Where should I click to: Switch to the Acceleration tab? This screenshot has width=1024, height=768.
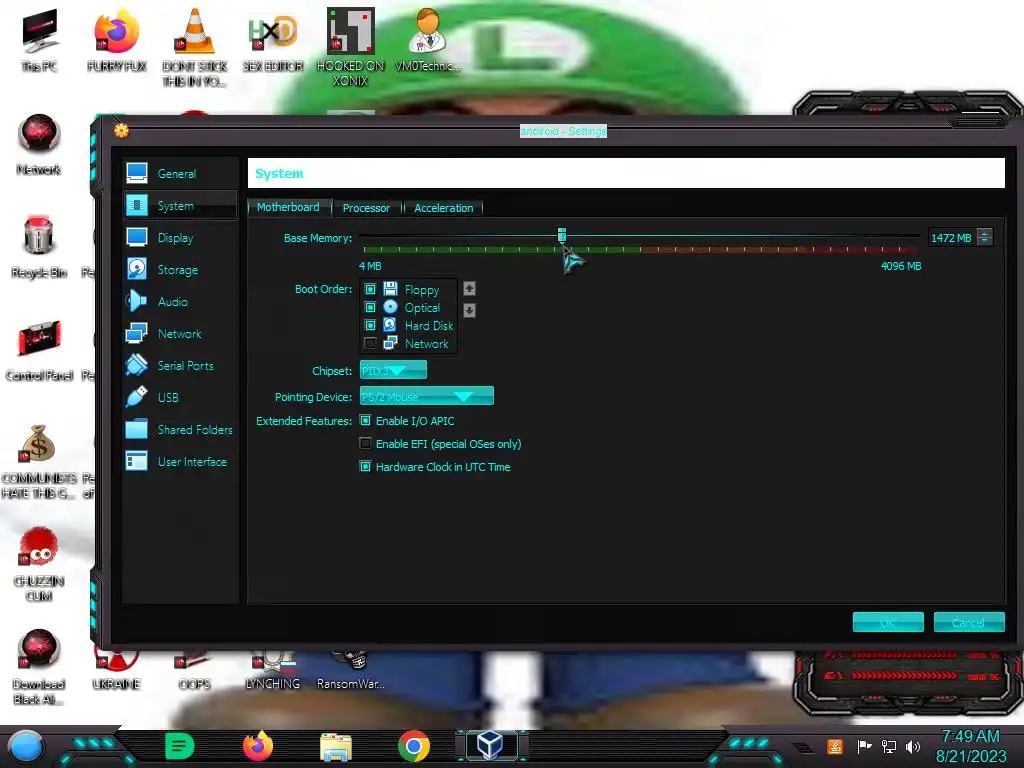[x=443, y=208]
